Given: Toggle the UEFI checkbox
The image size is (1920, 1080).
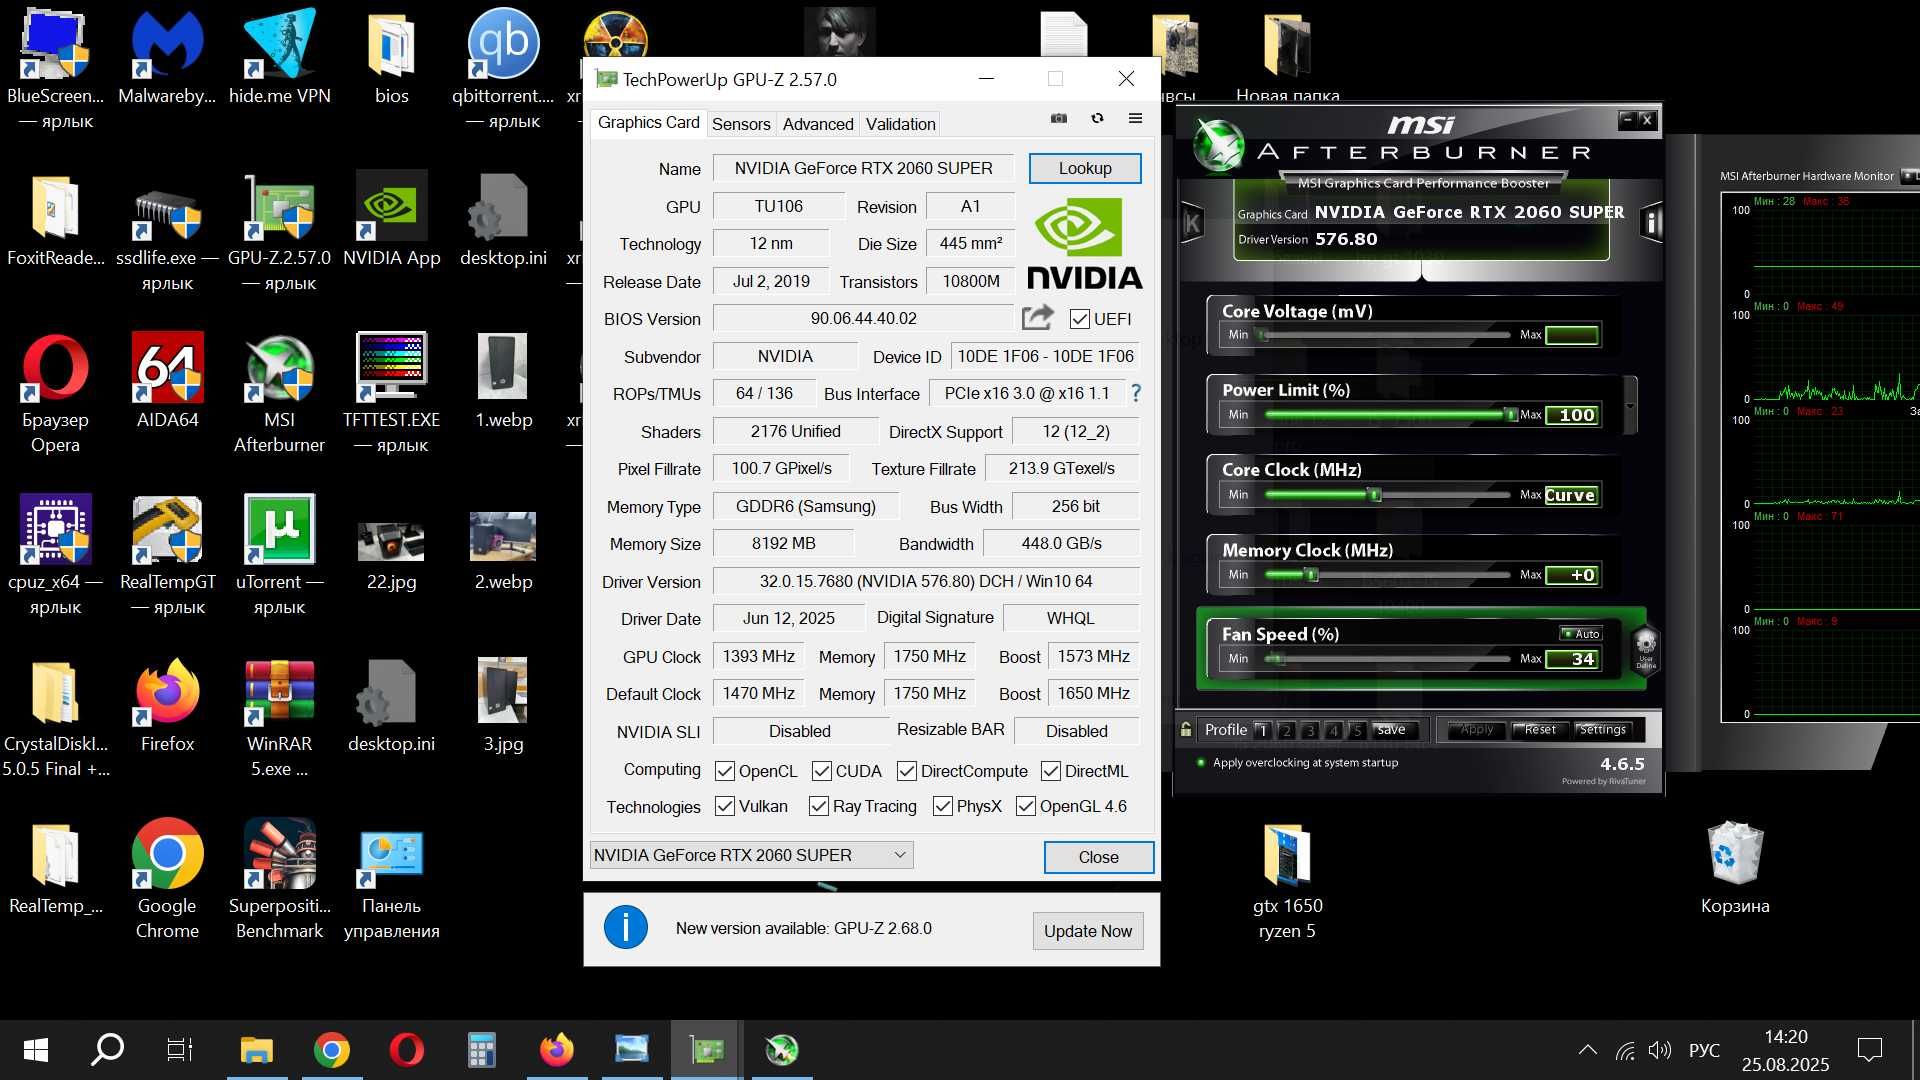Looking at the screenshot, I should tap(1079, 319).
